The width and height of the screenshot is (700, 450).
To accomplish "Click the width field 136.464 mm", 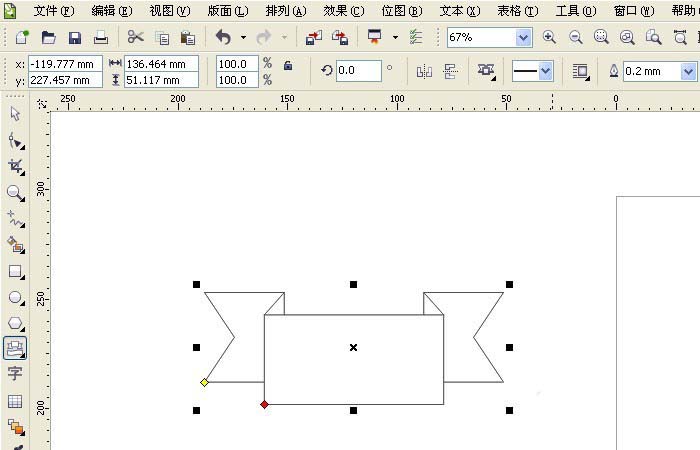I will [161, 64].
